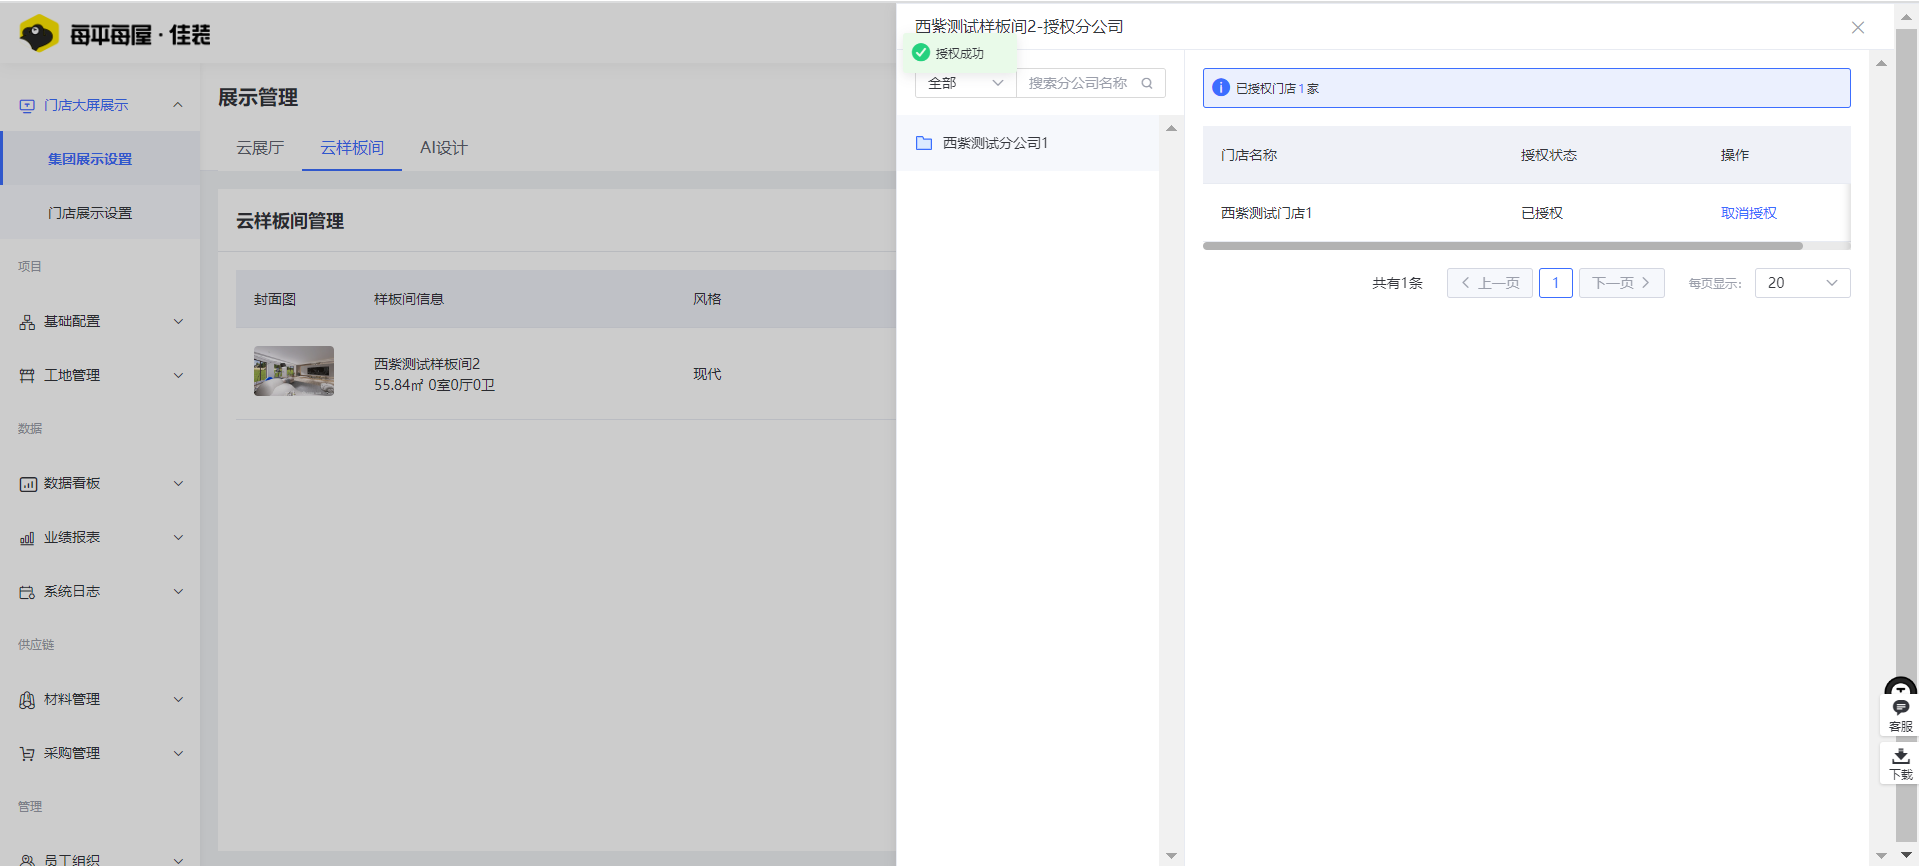Click the horizontal scrollbar under the store table
Screen dimensions: 1919x866
1502,245
